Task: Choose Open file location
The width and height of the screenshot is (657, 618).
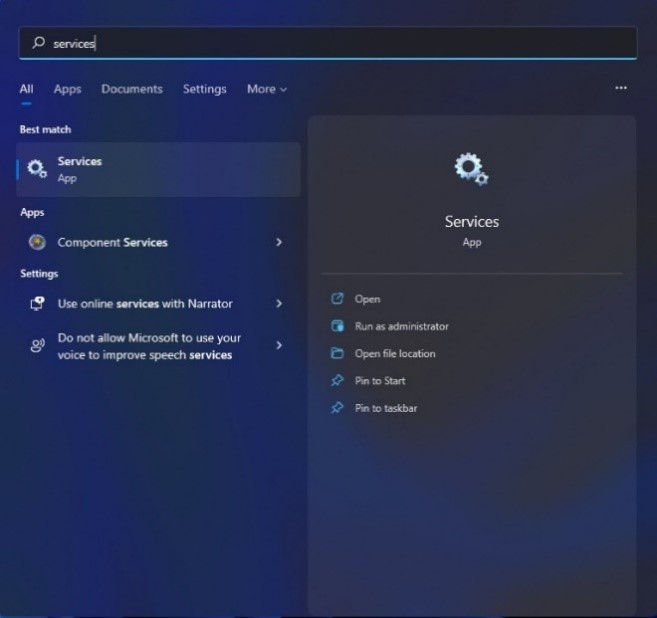Action: (395, 354)
